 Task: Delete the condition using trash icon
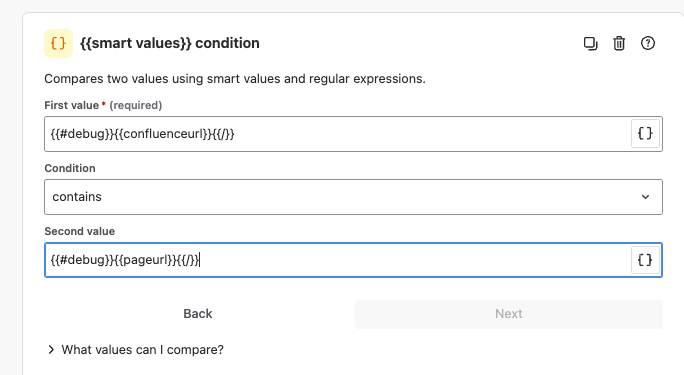tap(619, 43)
